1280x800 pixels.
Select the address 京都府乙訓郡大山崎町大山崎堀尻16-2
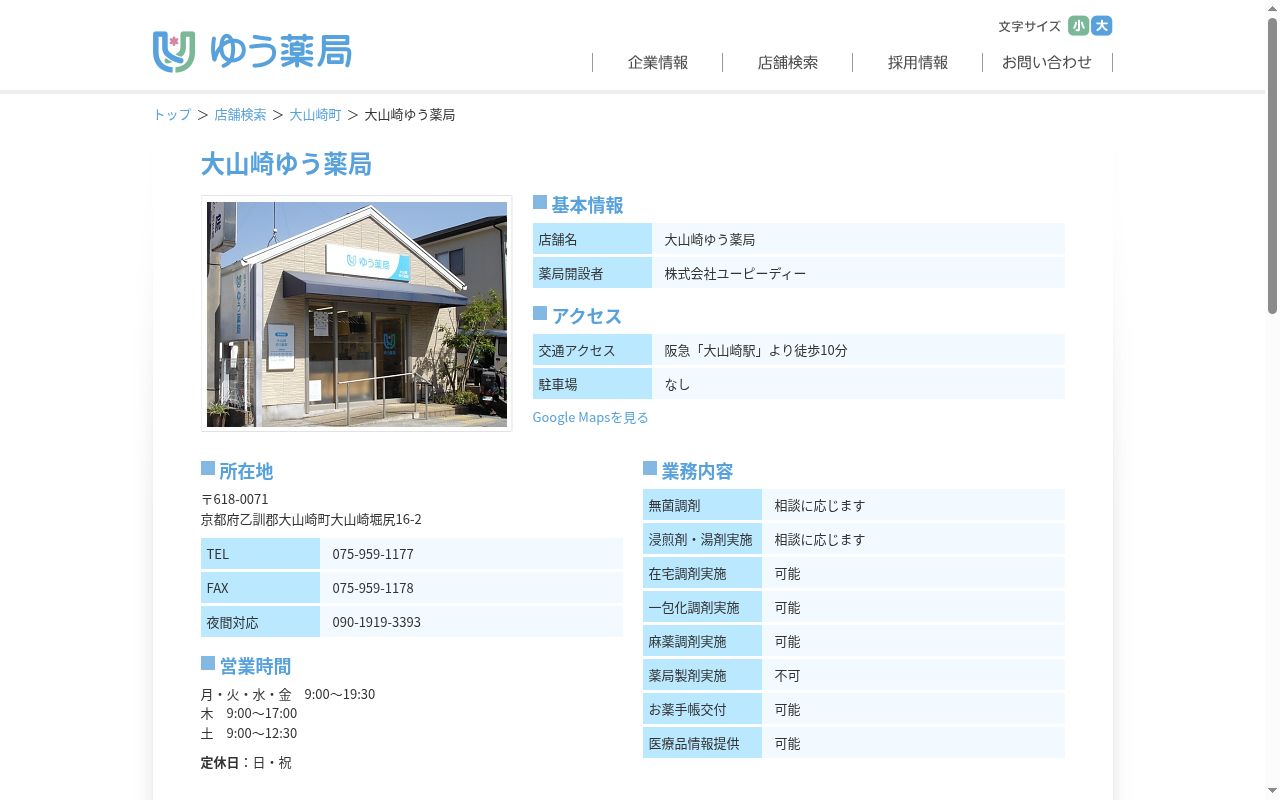[x=311, y=520]
